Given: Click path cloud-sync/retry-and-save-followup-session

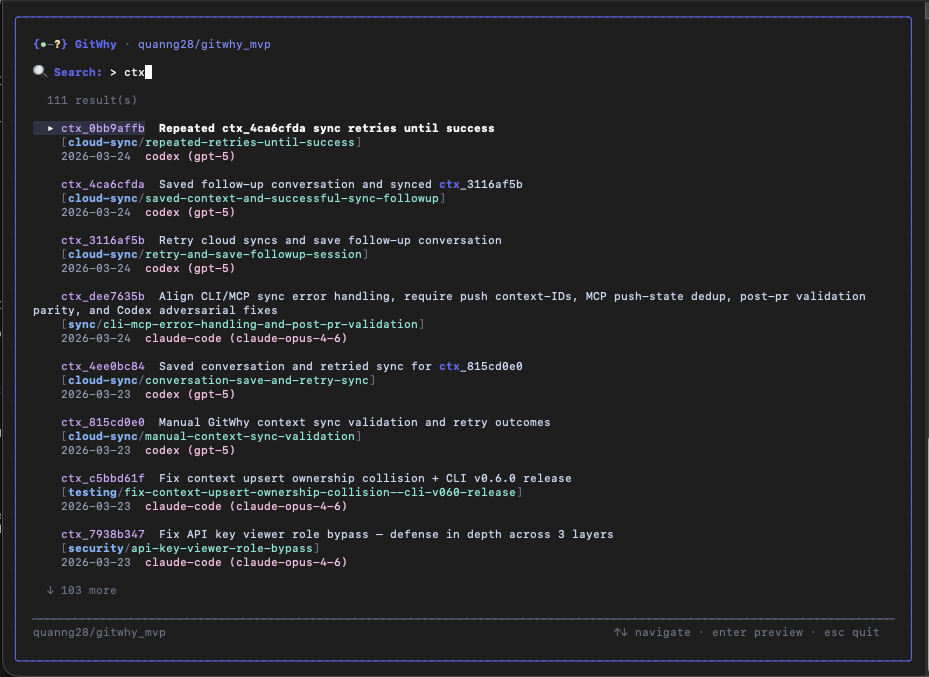Looking at the screenshot, I should [214, 254].
